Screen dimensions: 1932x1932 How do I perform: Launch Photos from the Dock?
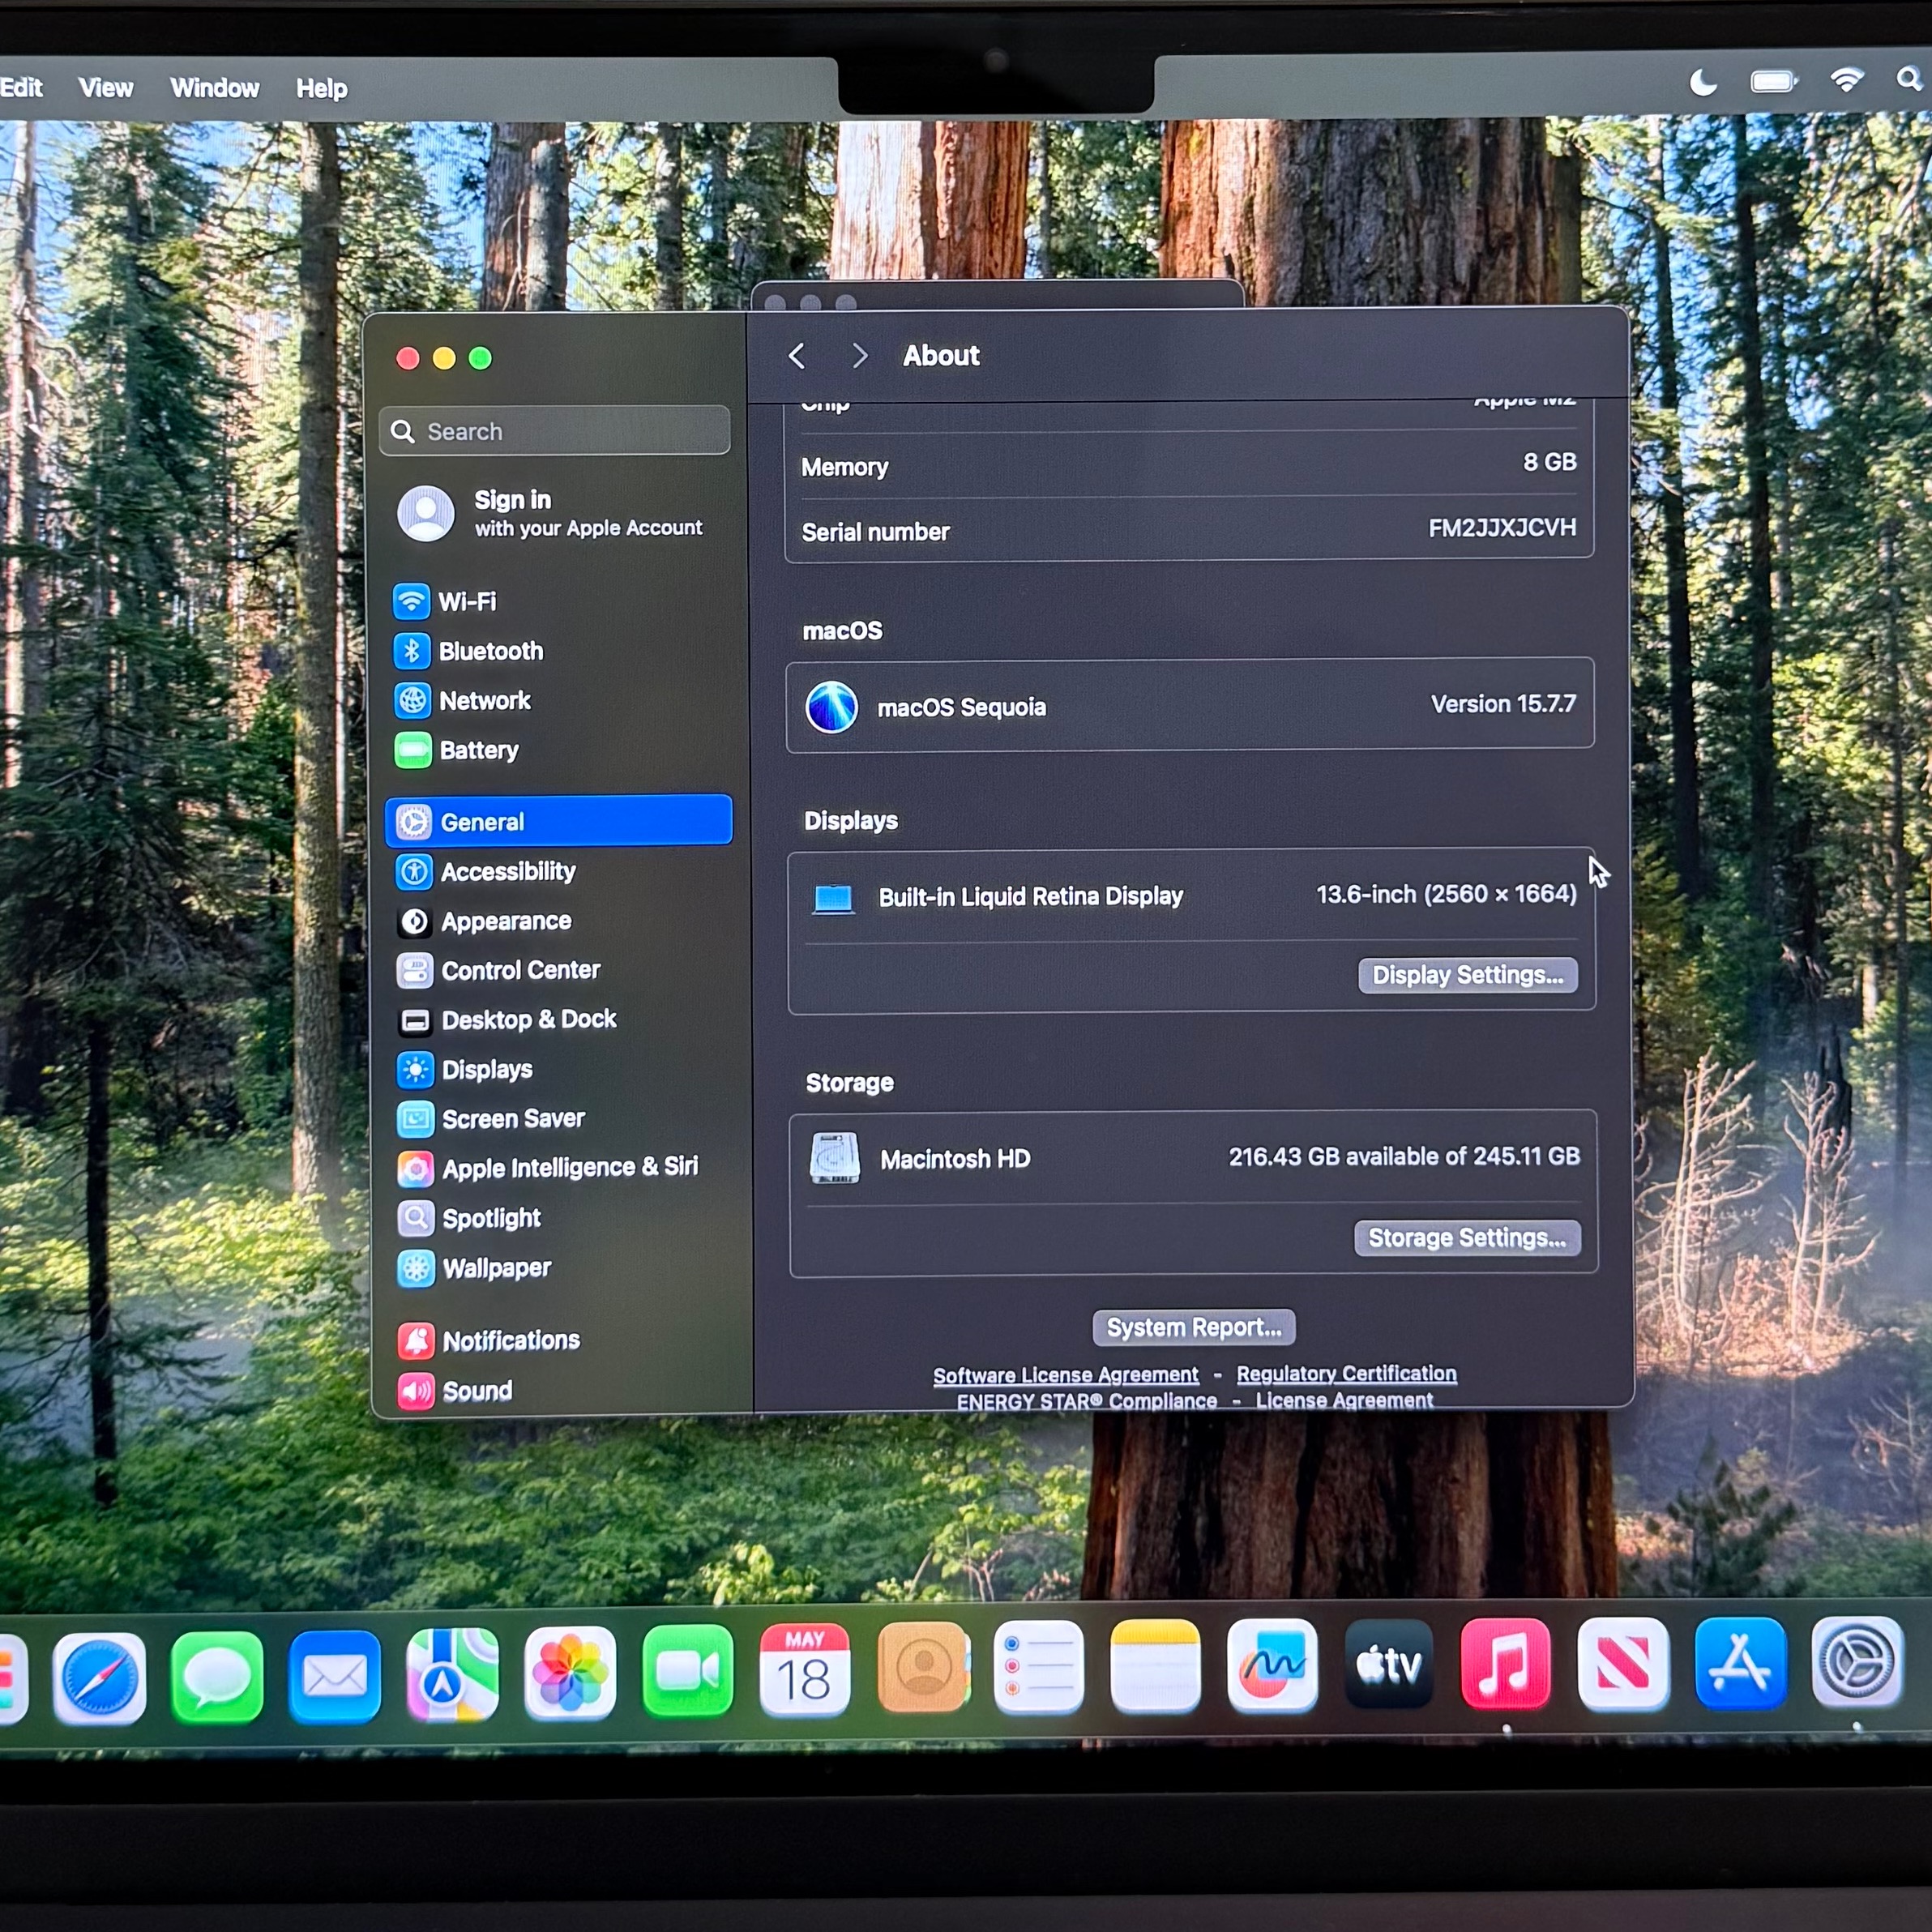[x=570, y=1672]
